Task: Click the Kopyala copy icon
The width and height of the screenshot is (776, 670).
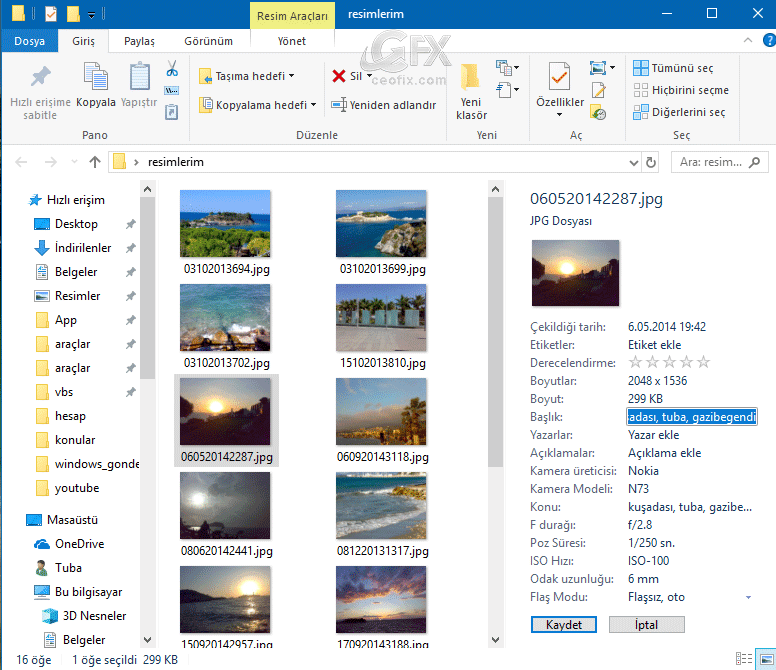Action: click(x=96, y=76)
